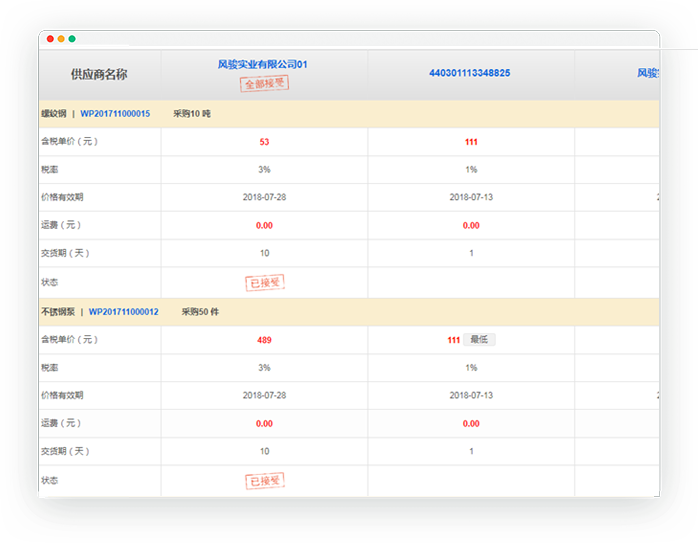Viewport: 698px width, 543px height.
Task: Select 螺纹钢 product name
Action: tap(54, 113)
